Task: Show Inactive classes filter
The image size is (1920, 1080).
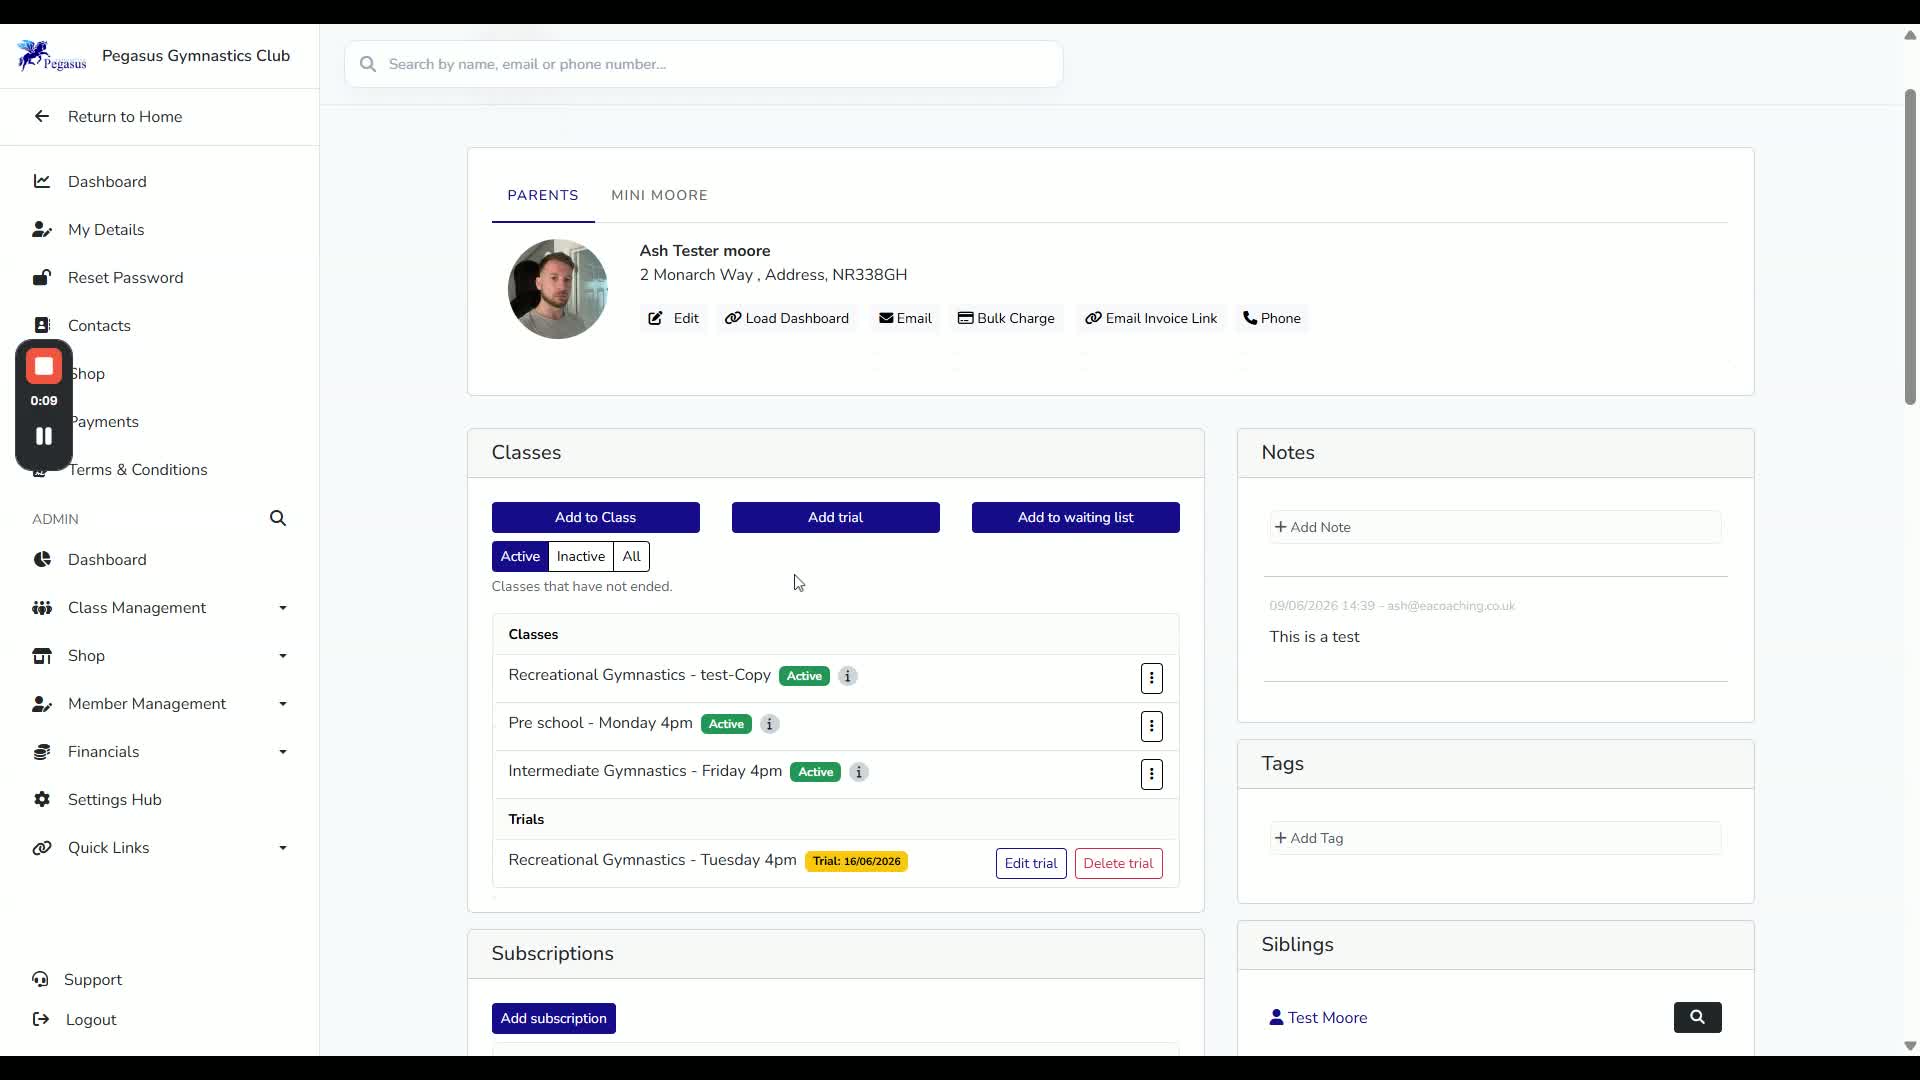Action: 580,556
